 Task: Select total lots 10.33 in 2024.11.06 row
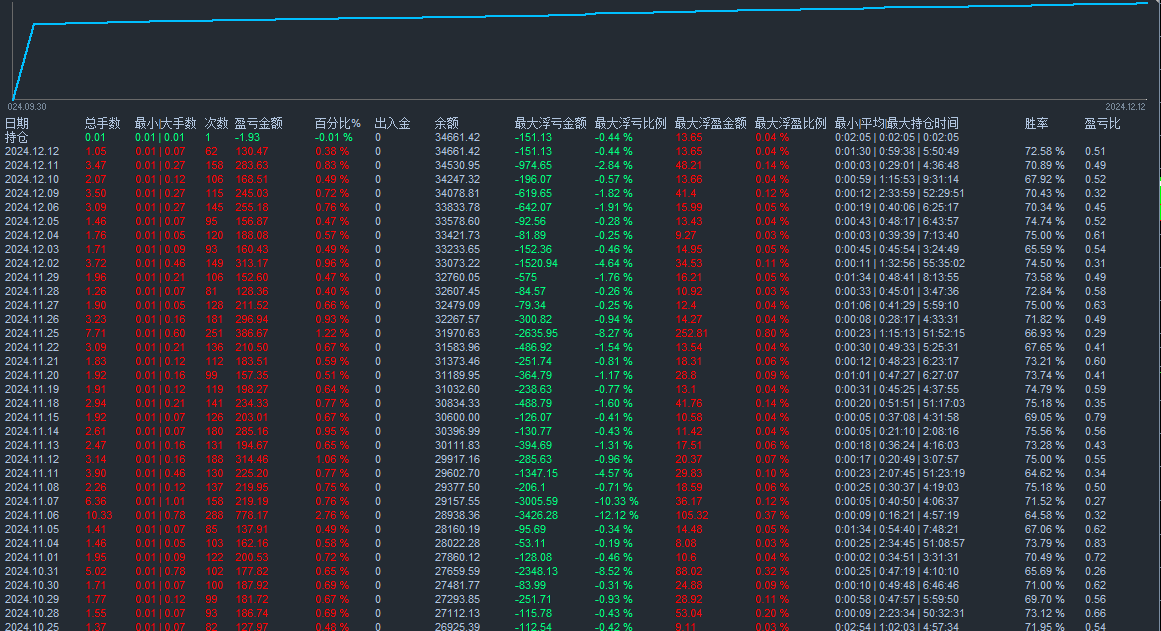click(x=98, y=515)
